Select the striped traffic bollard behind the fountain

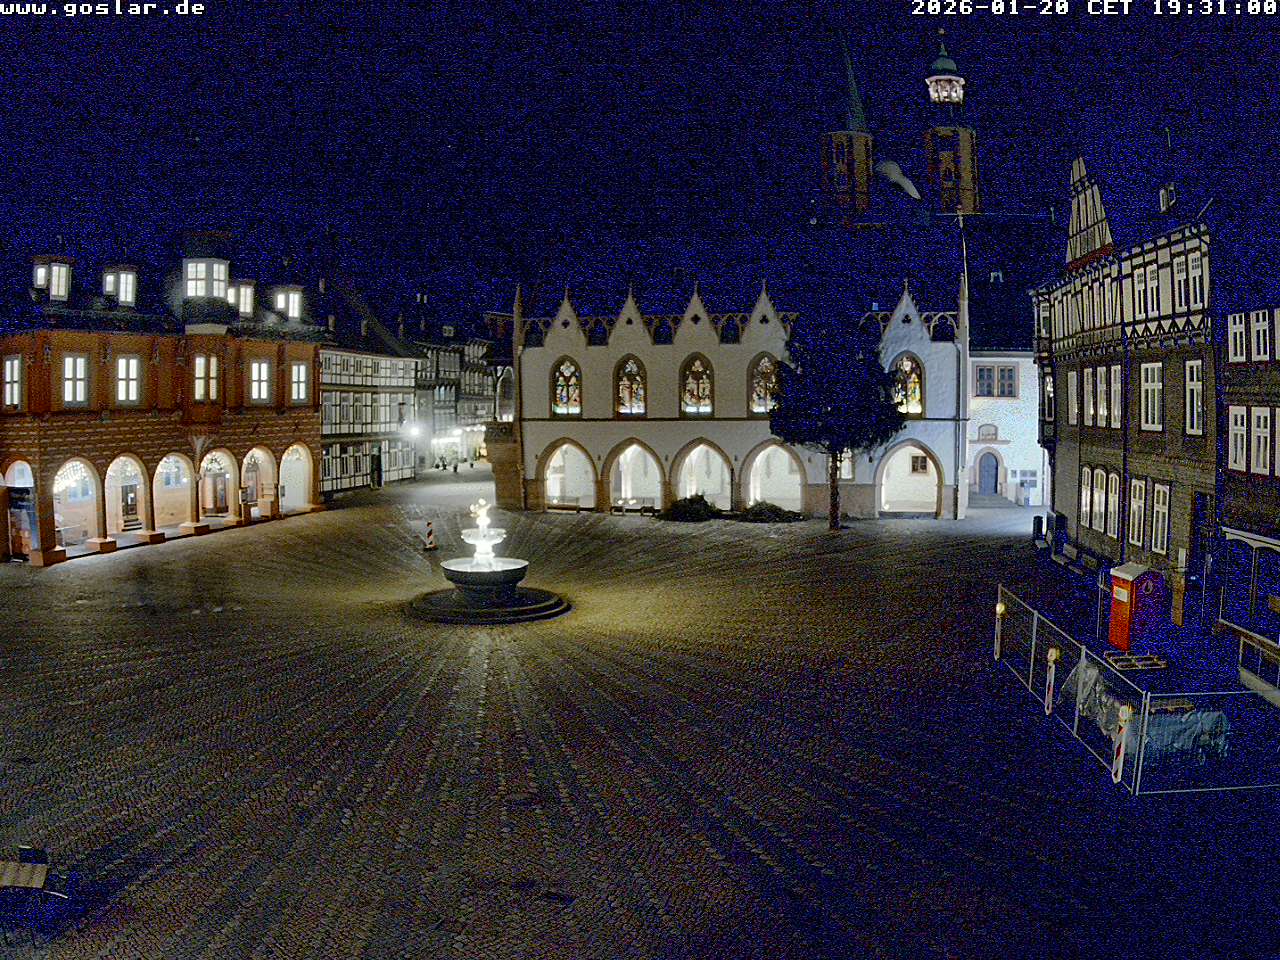[430, 533]
